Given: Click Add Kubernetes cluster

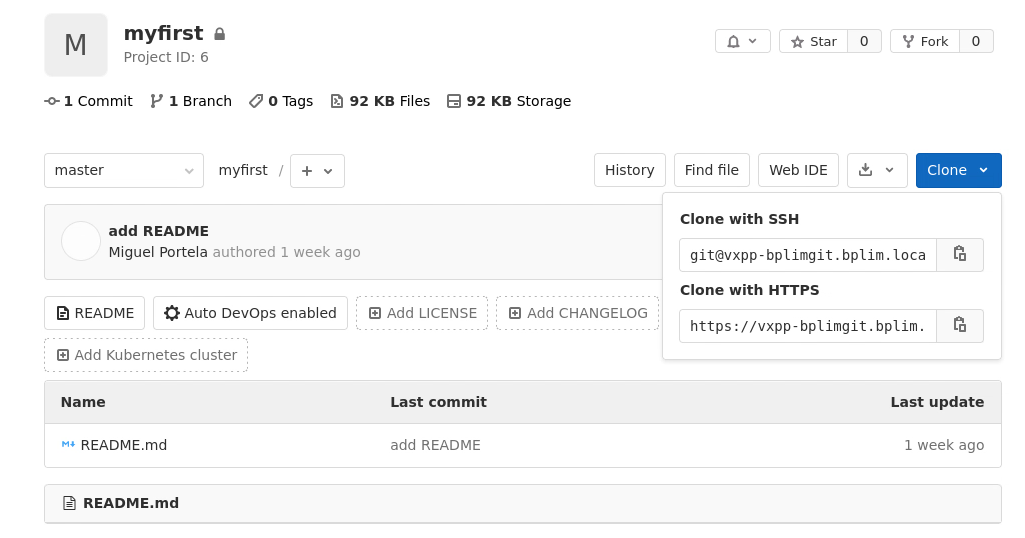Looking at the screenshot, I should (x=146, y=355).
